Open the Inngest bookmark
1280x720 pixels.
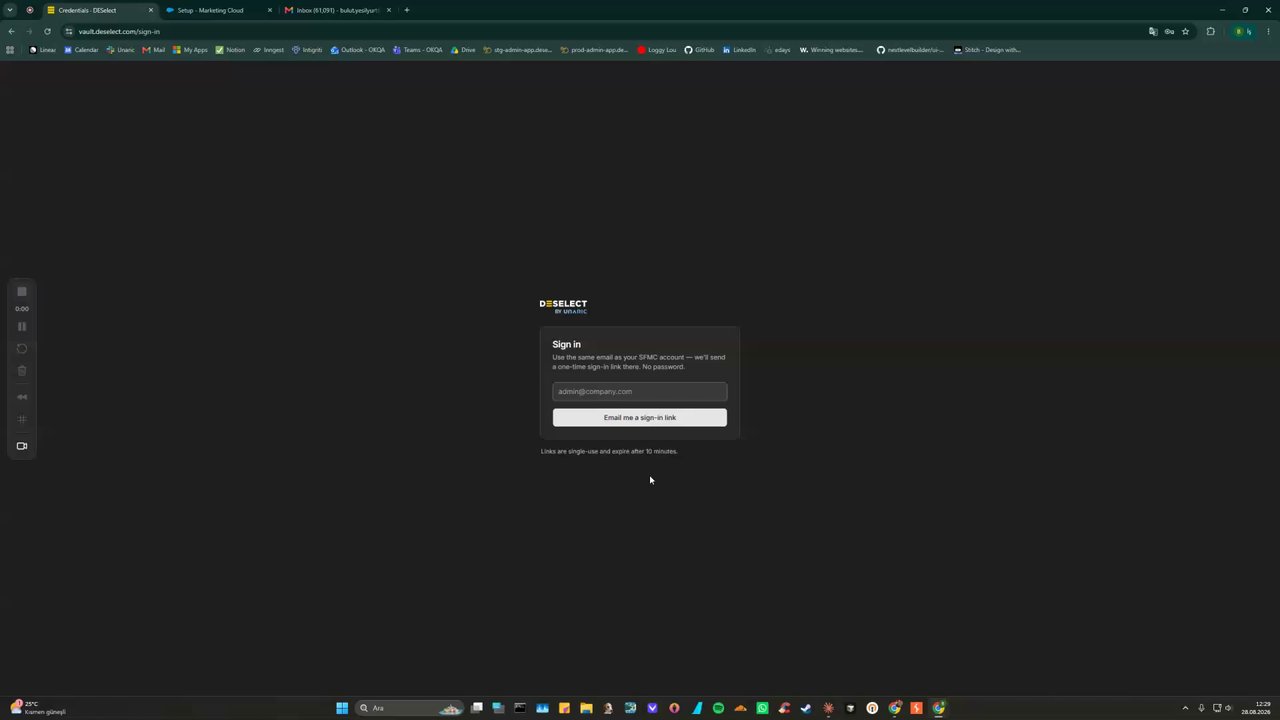[x=268, y=50]
